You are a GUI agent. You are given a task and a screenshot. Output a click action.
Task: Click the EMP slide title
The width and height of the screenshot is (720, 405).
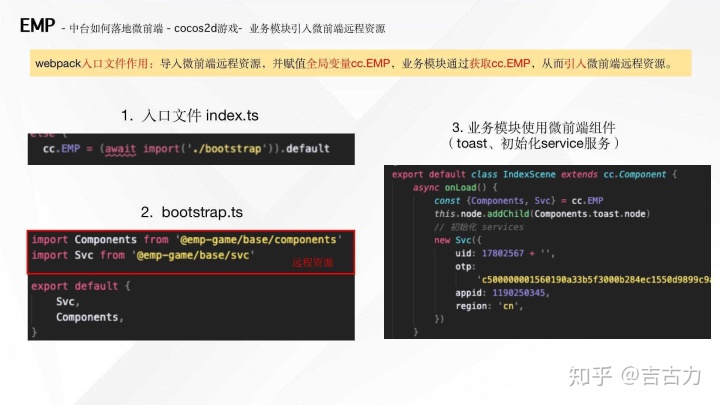[x=37, y=25]
